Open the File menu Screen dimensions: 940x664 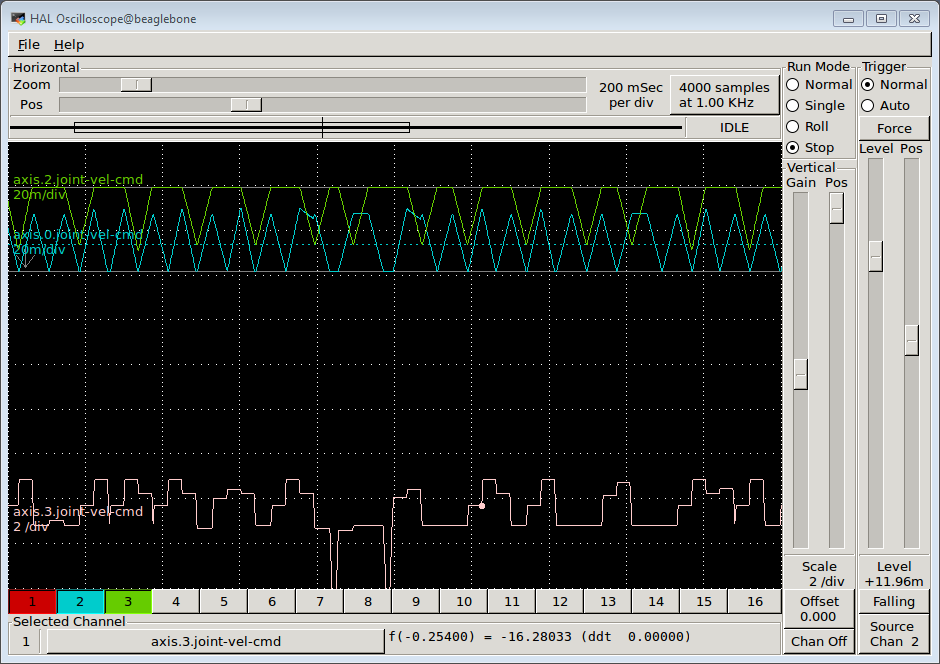pyautogui.click(x=28, y=45)
